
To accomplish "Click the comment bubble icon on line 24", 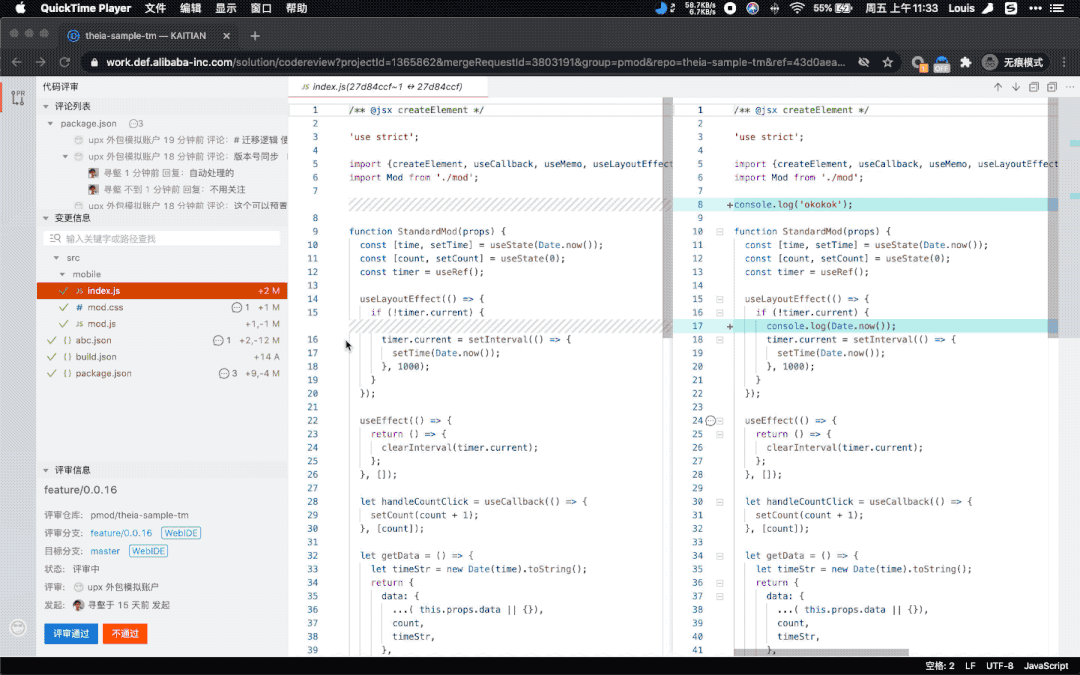I will point(711,421).
